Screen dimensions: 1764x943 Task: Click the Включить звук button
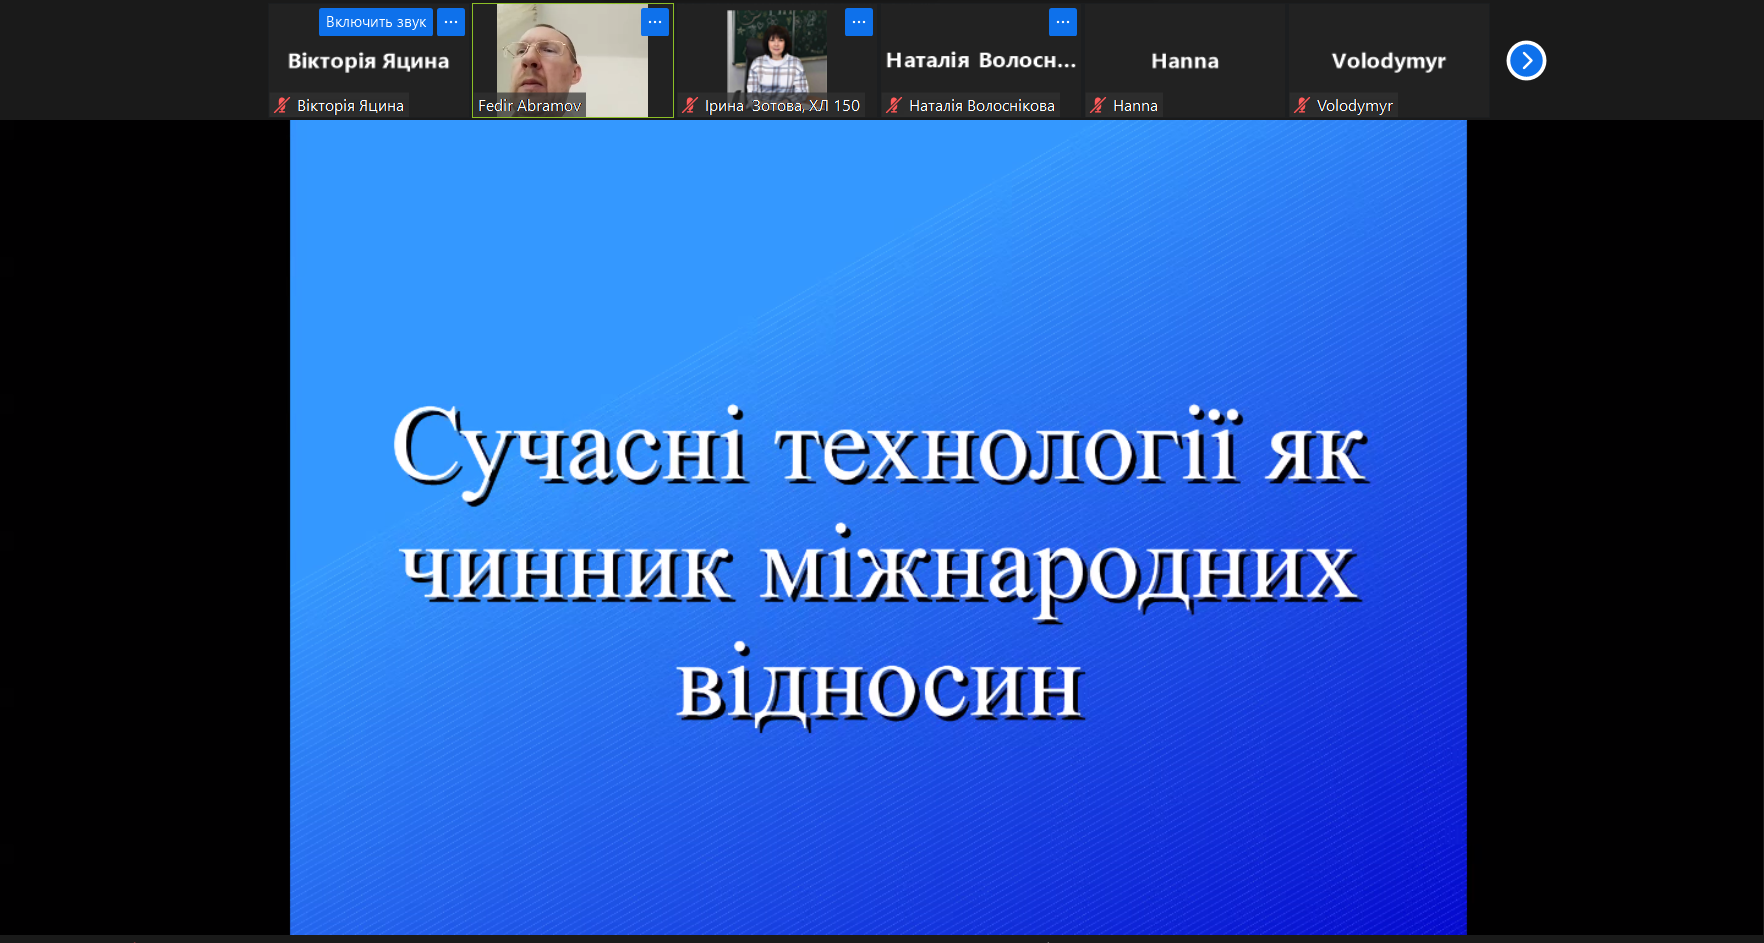(375, 22)
